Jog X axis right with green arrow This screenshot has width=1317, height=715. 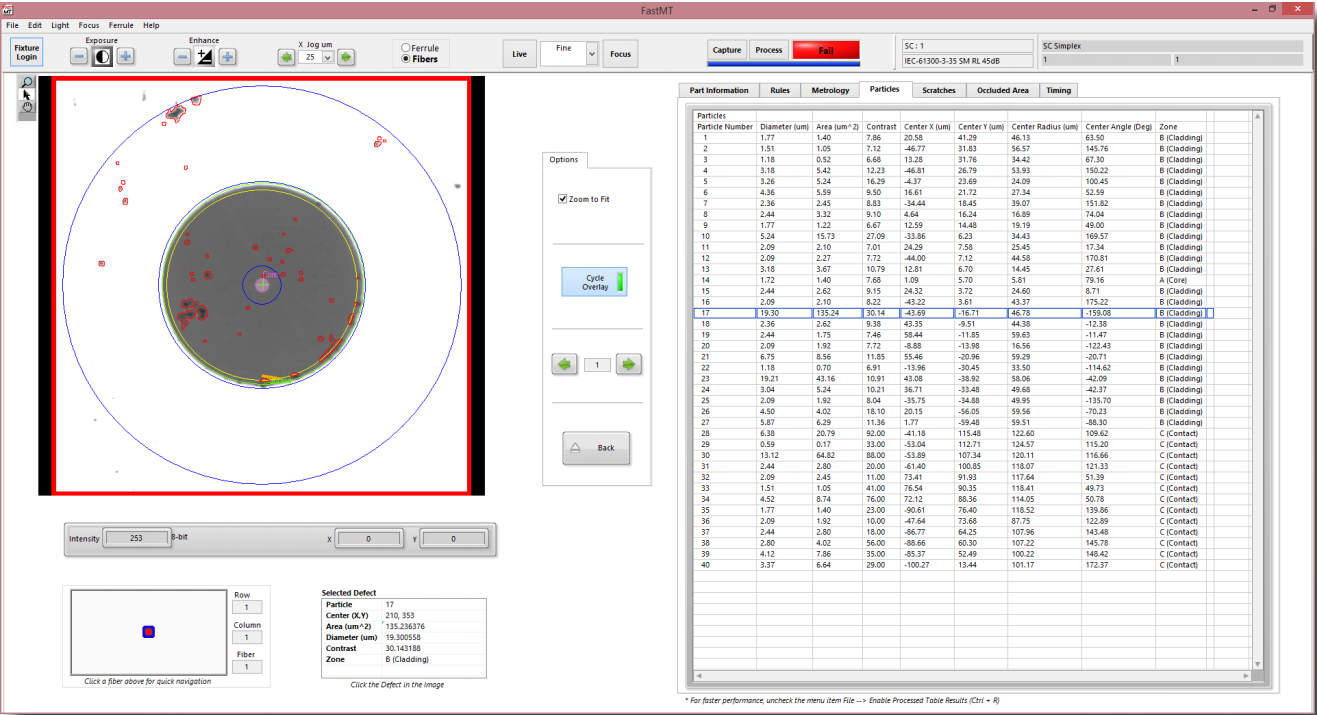coord(345,57)
